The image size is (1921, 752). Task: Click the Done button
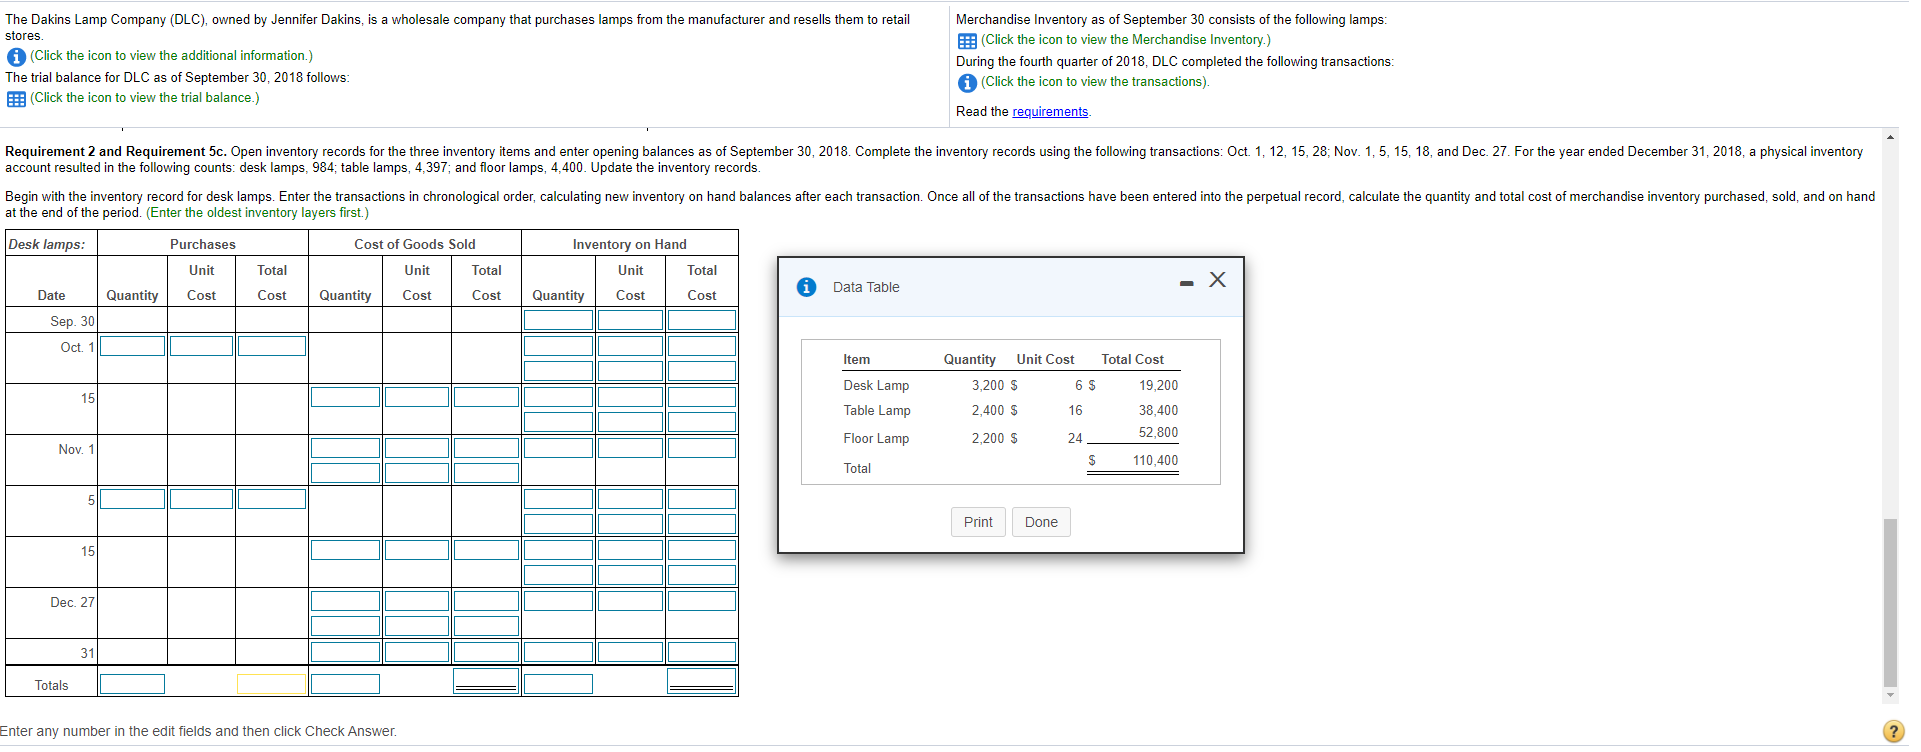click(x=1041, y=522)
